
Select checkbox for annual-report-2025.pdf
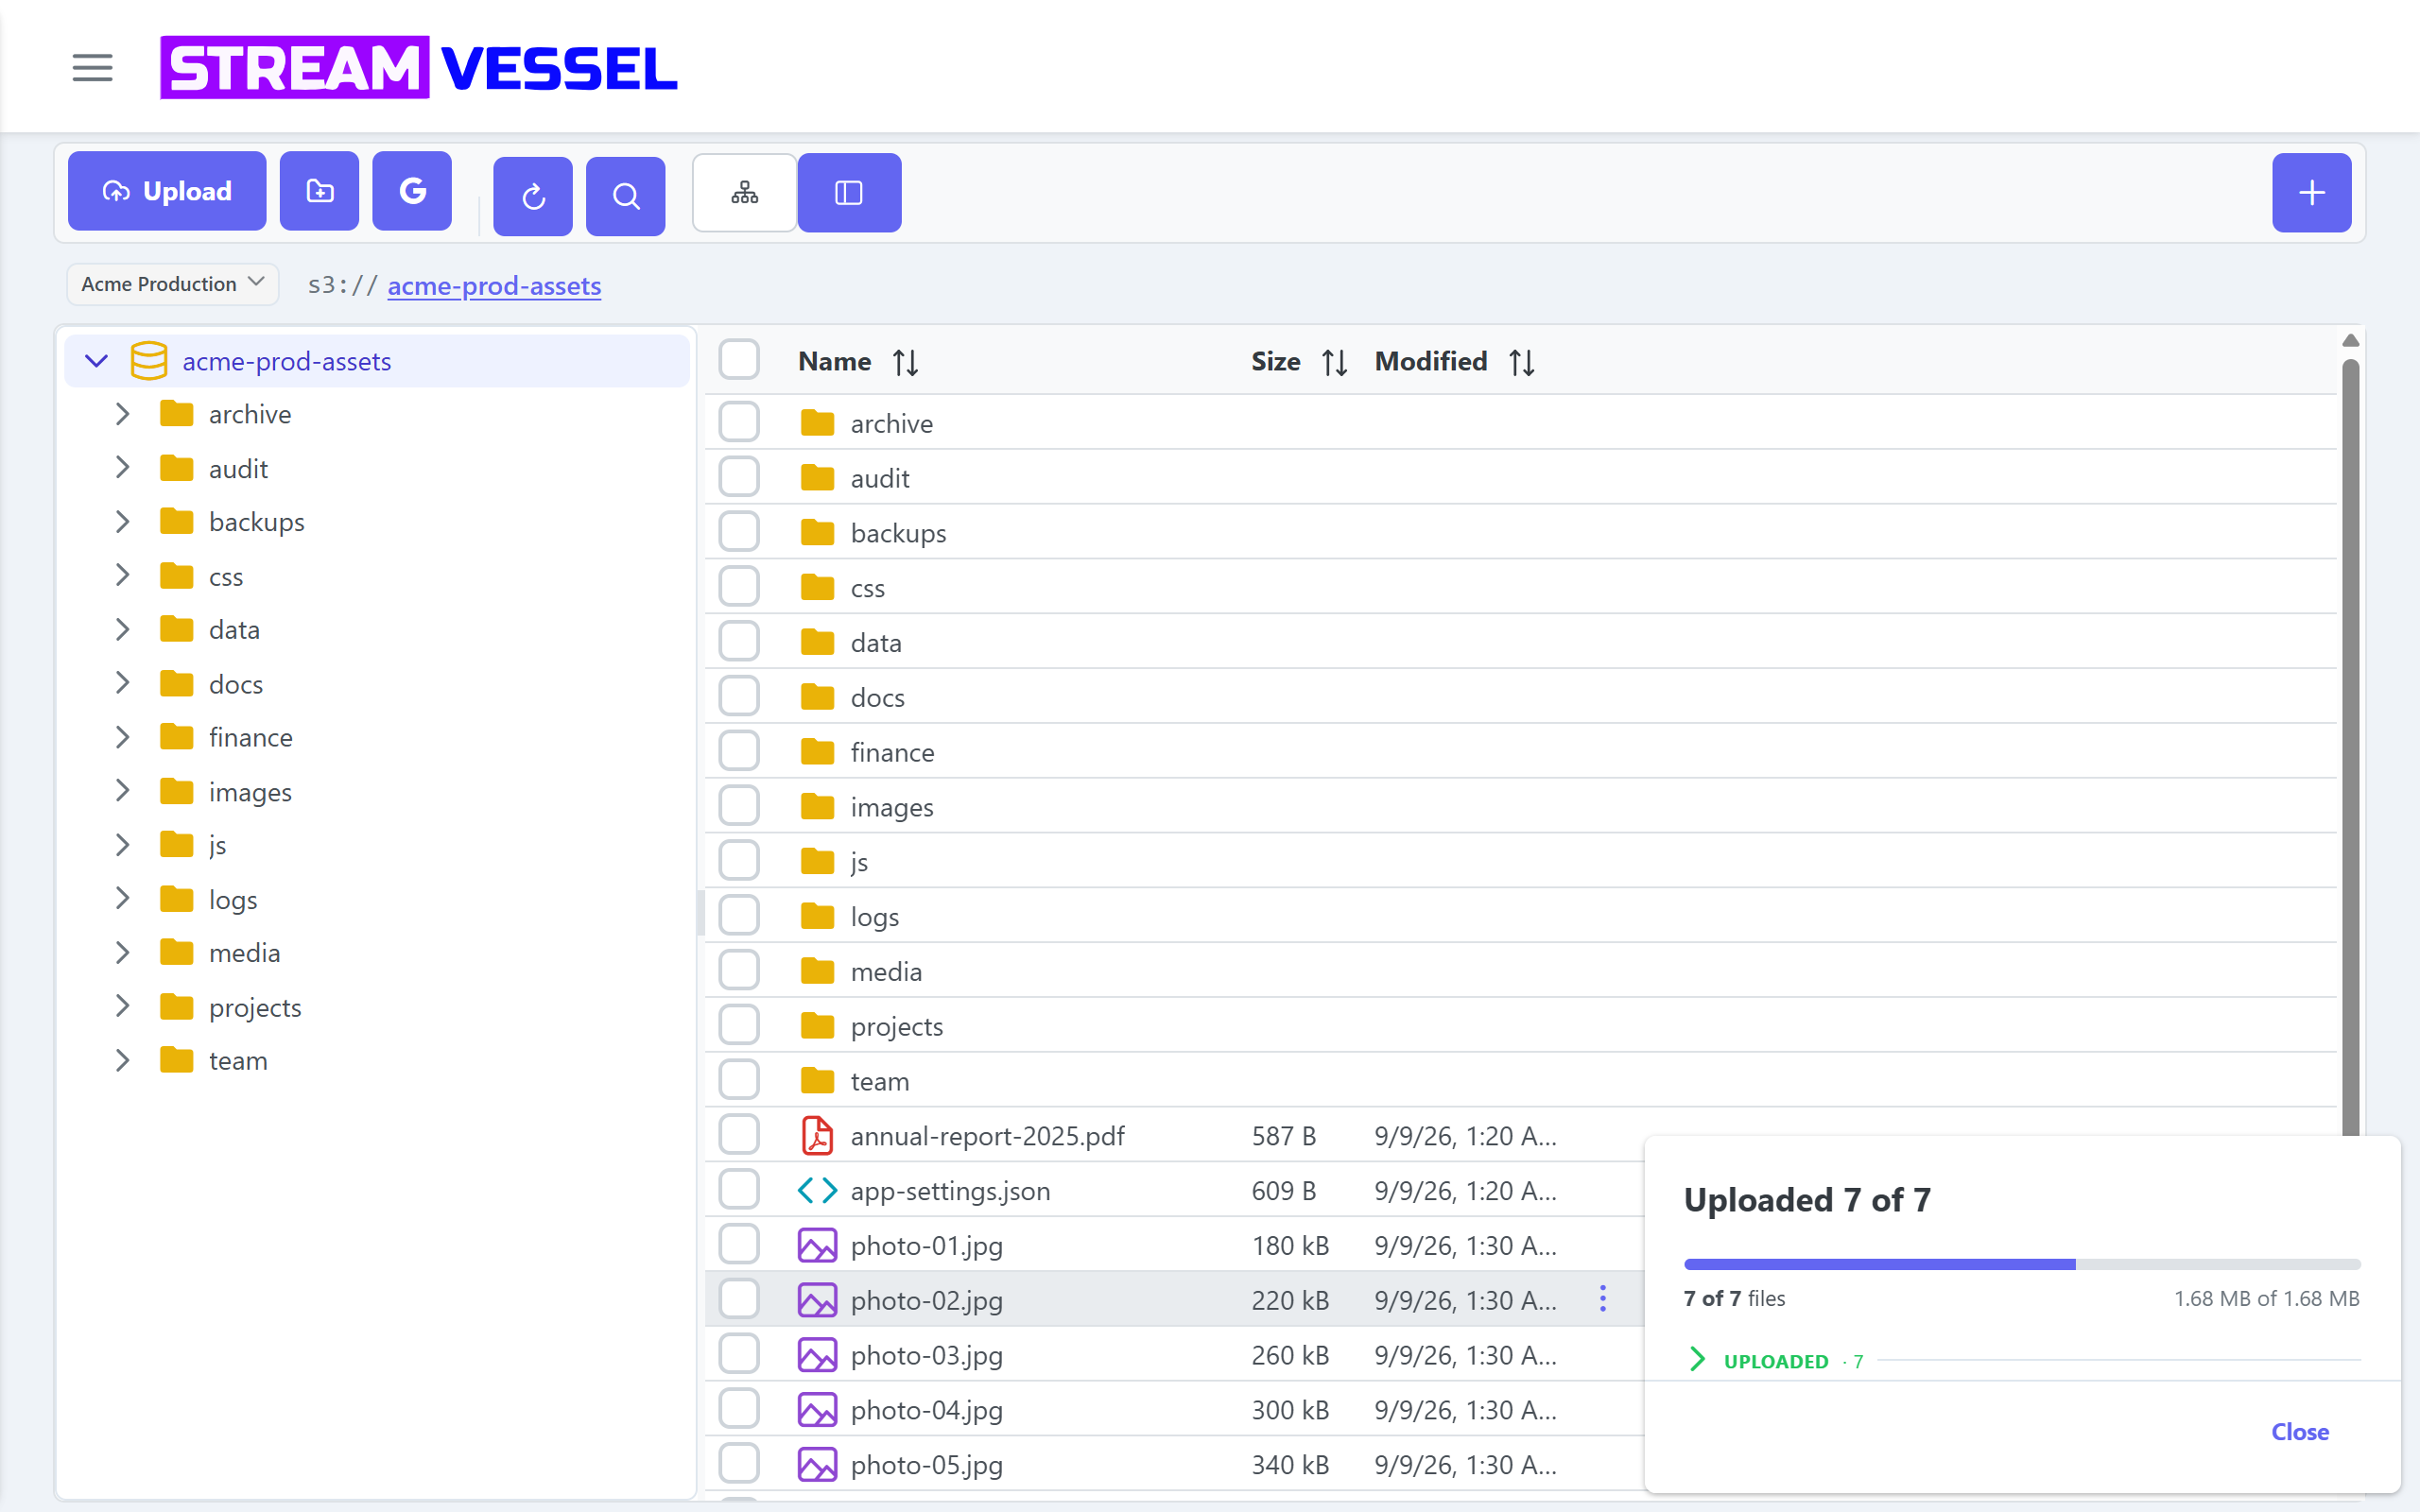tap(739, 1135)
